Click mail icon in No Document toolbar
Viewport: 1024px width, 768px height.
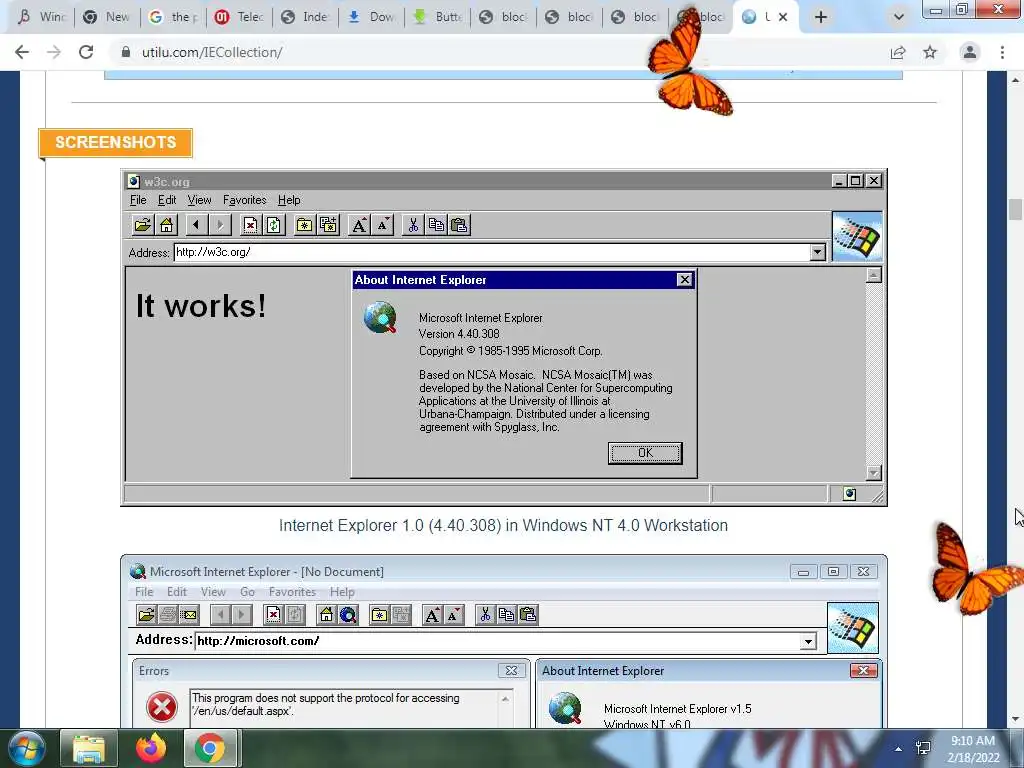coord(189,615)
